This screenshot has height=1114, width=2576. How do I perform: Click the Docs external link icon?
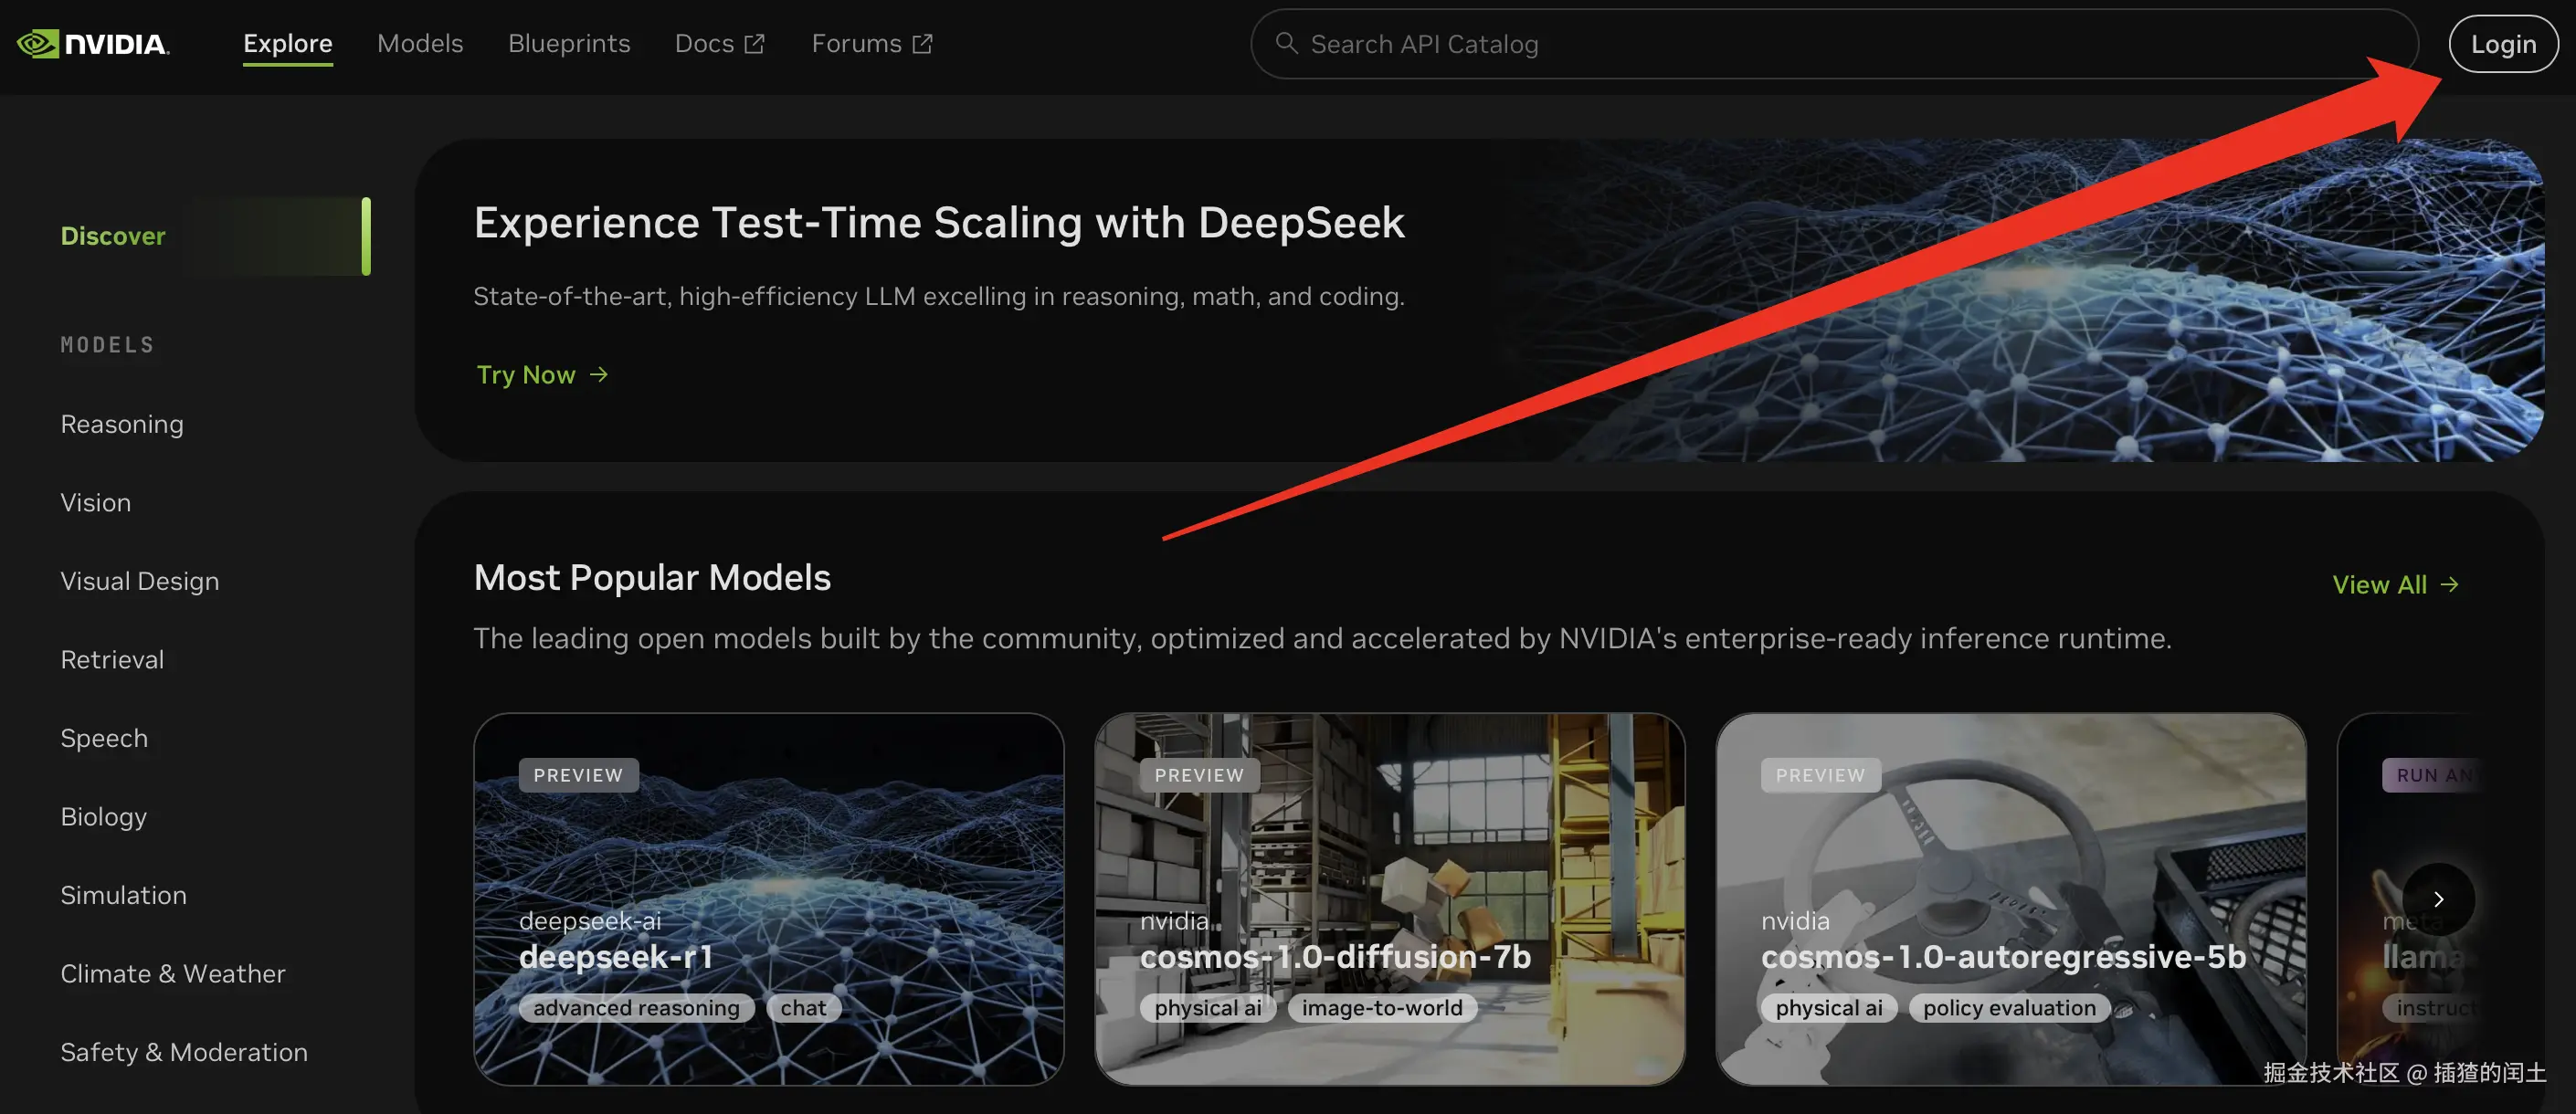[755, 44]
